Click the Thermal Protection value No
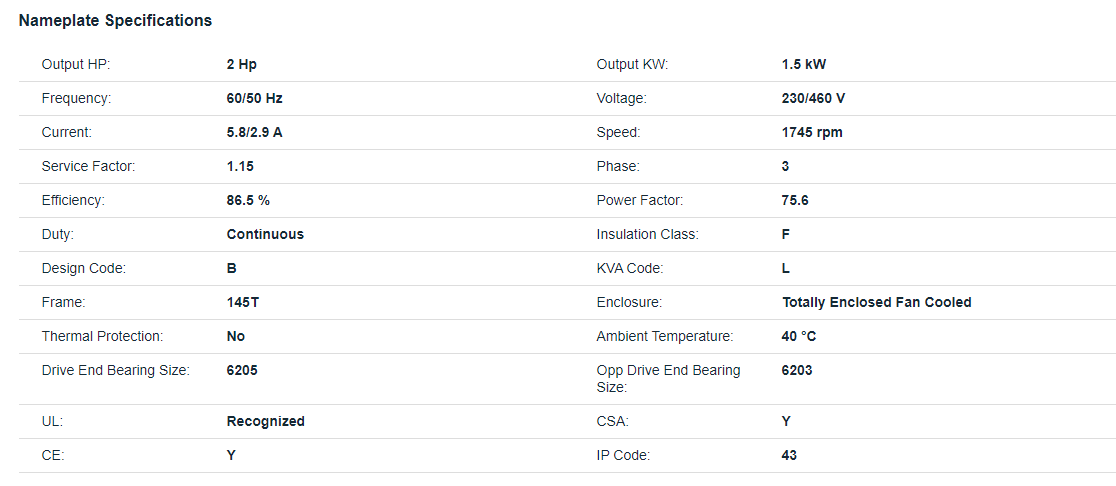This screenshot has width=1116, height=486. [236, 336]
